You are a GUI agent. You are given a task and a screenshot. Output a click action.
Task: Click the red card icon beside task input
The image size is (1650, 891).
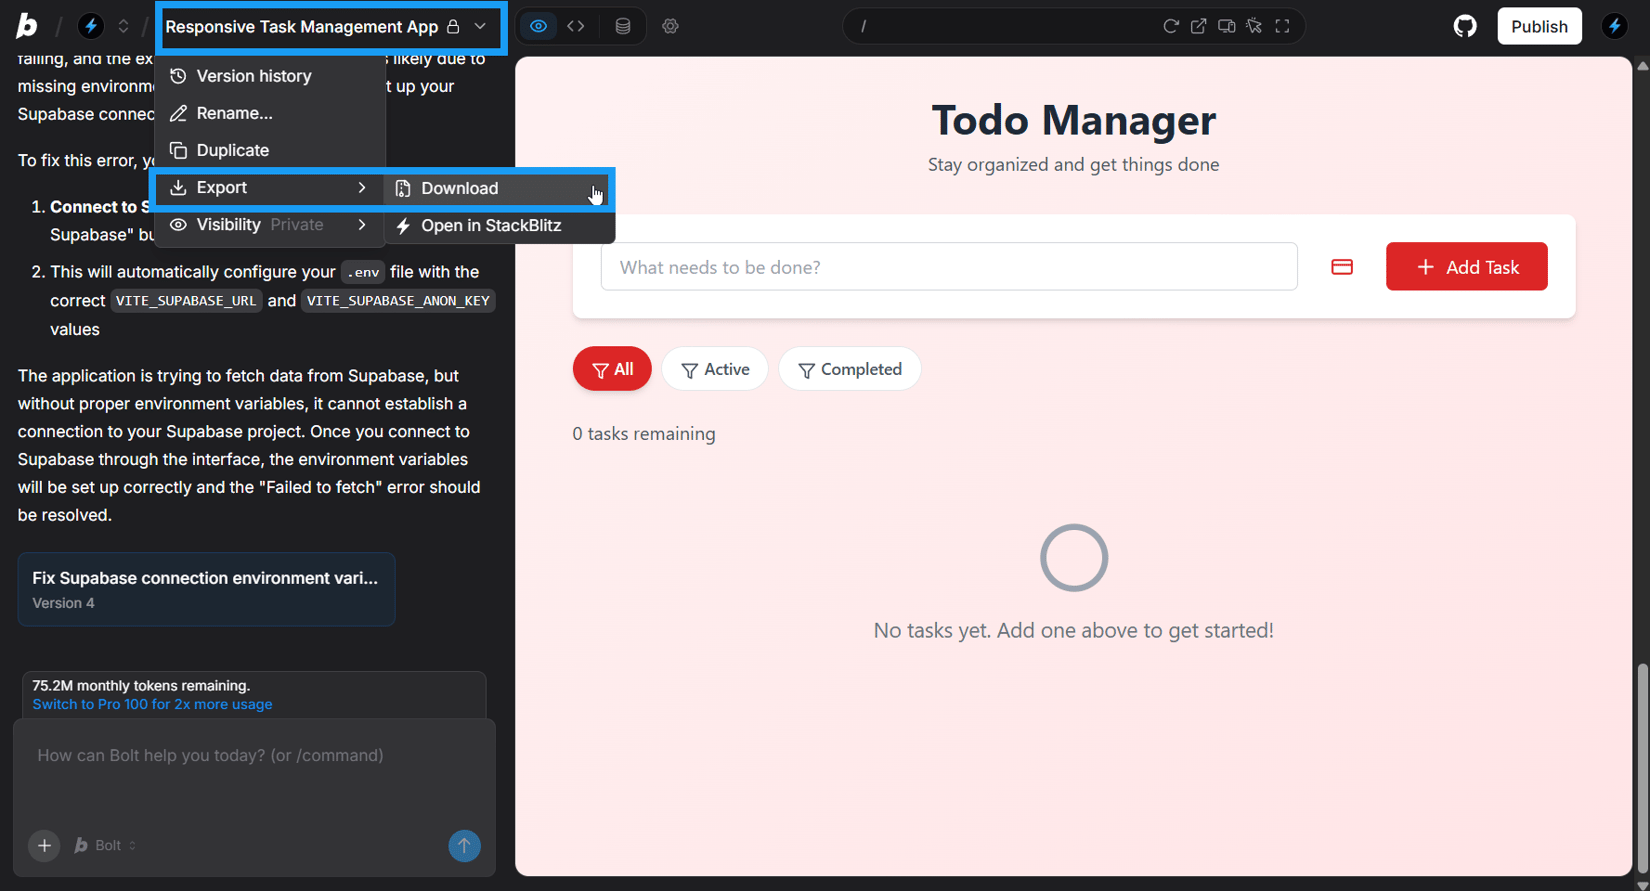[x=1342, y=267]
